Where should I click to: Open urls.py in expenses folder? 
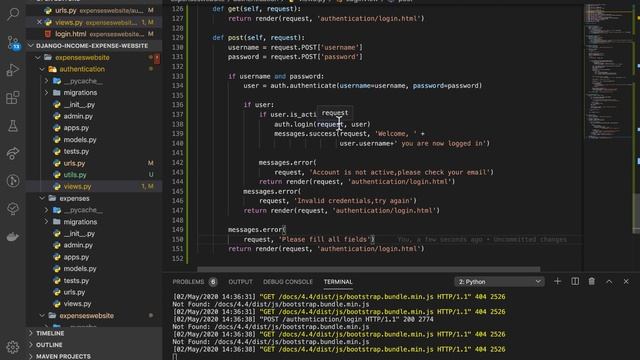[94, 292]
